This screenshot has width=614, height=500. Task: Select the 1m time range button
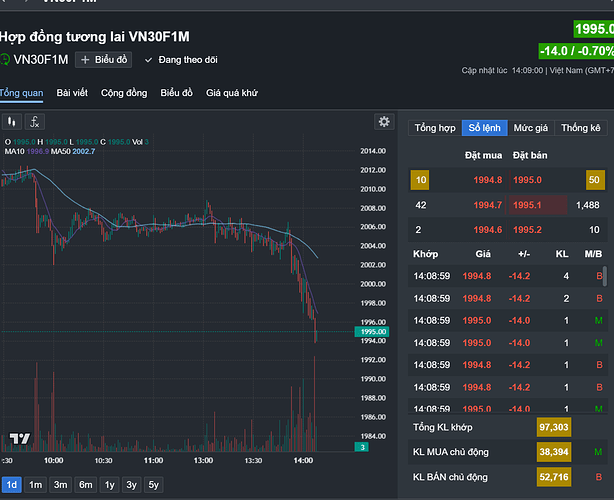[35, 485]
